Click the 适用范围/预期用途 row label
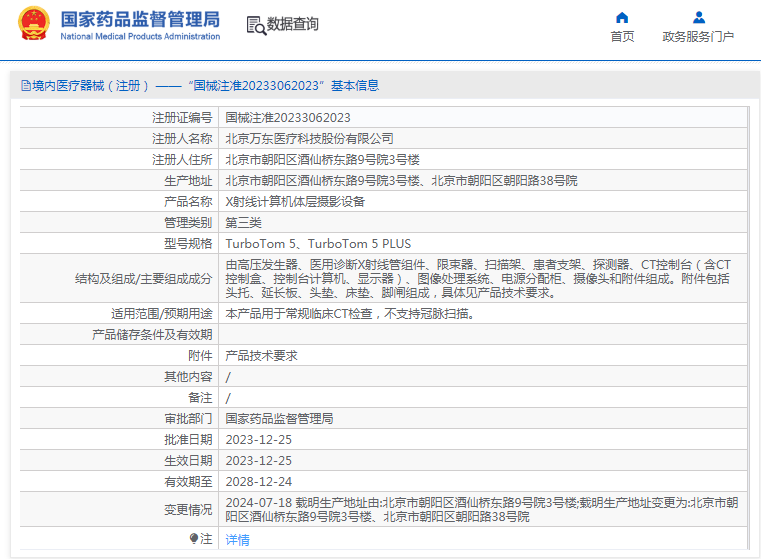This screenshot has width=761, height=559. (x=162, y=314)
